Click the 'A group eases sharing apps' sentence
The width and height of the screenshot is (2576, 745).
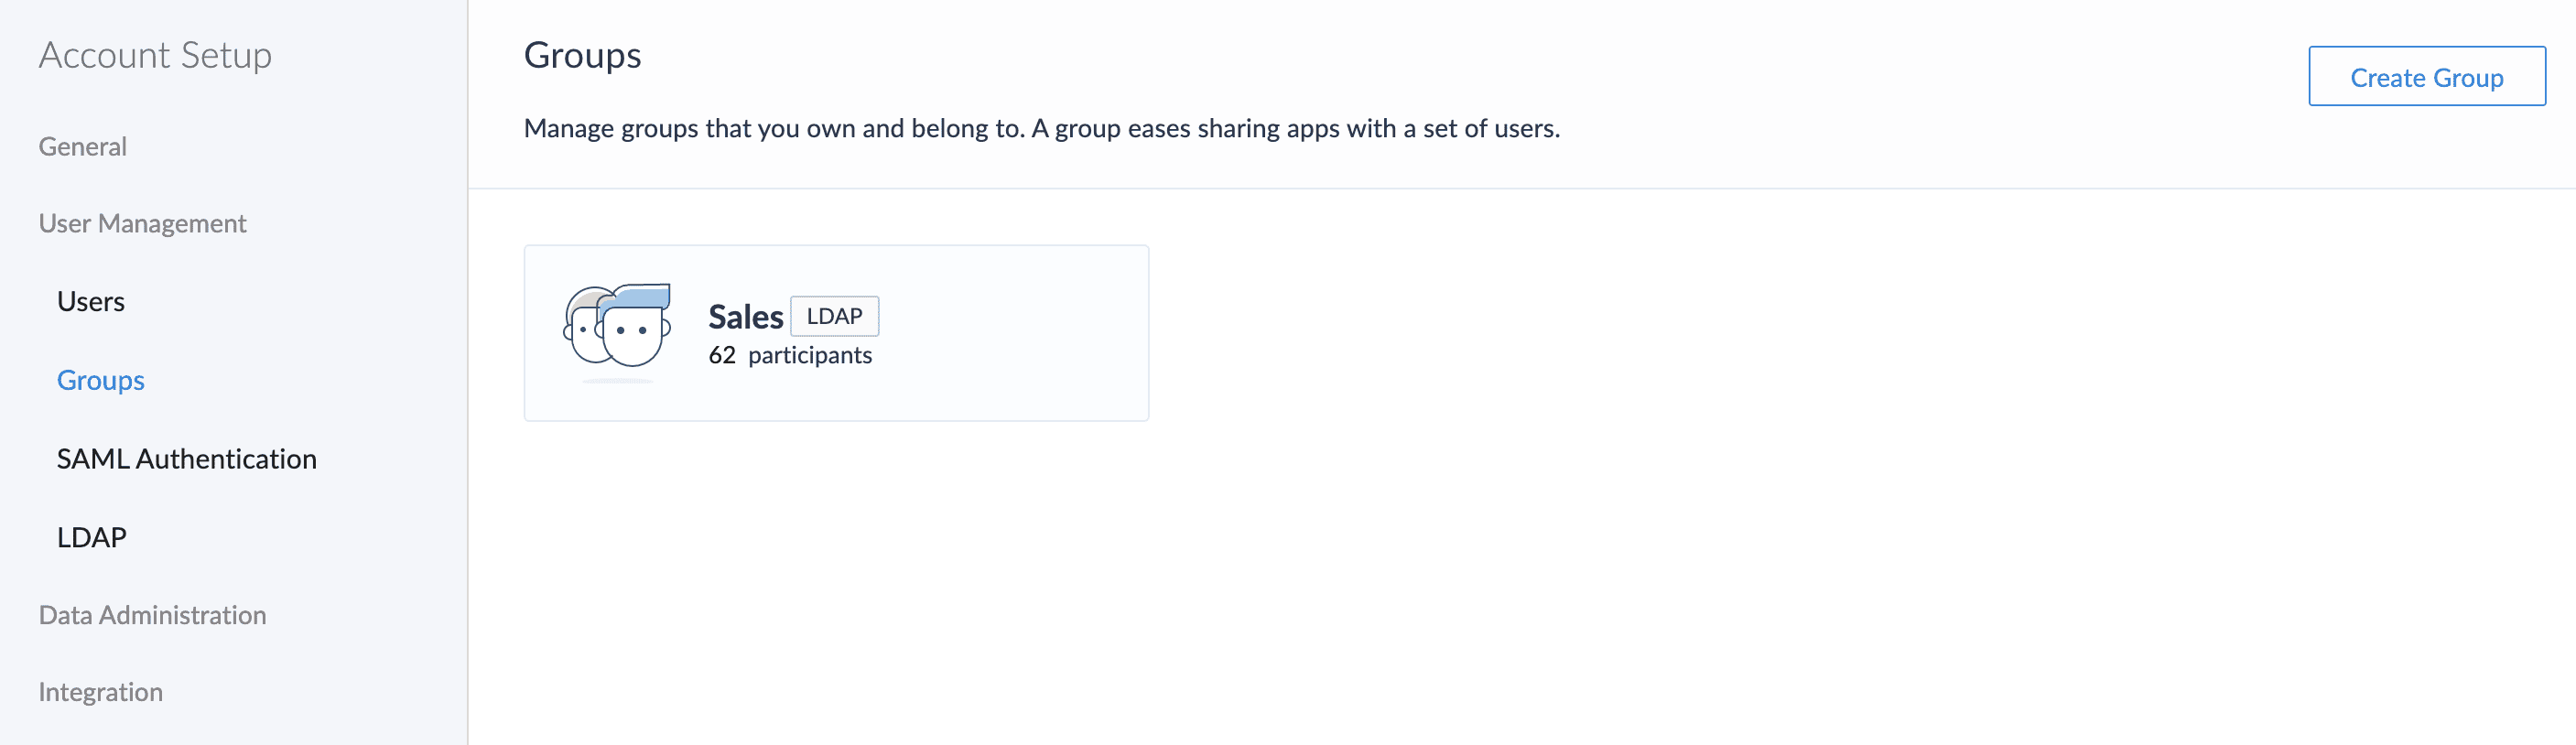pos(1295,128)
